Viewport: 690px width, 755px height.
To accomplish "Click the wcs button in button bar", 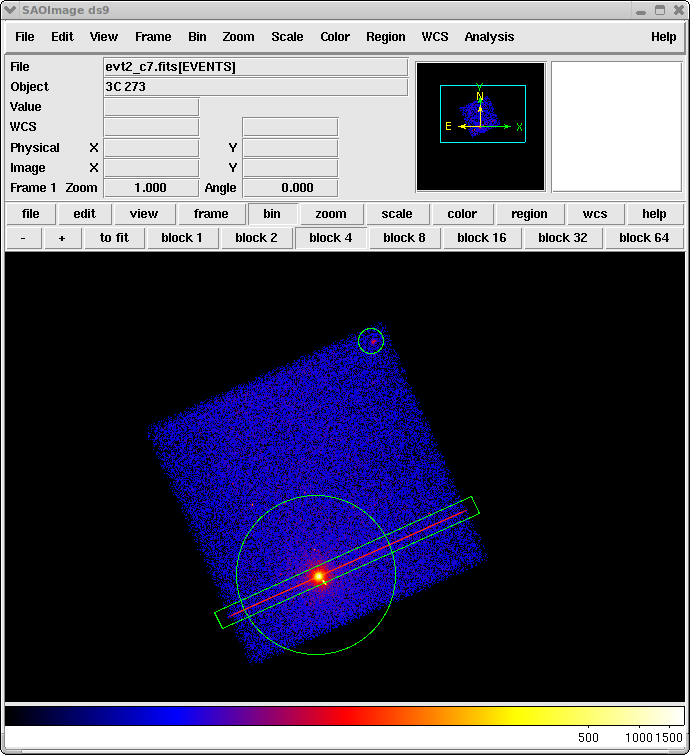I will [595, 214].
